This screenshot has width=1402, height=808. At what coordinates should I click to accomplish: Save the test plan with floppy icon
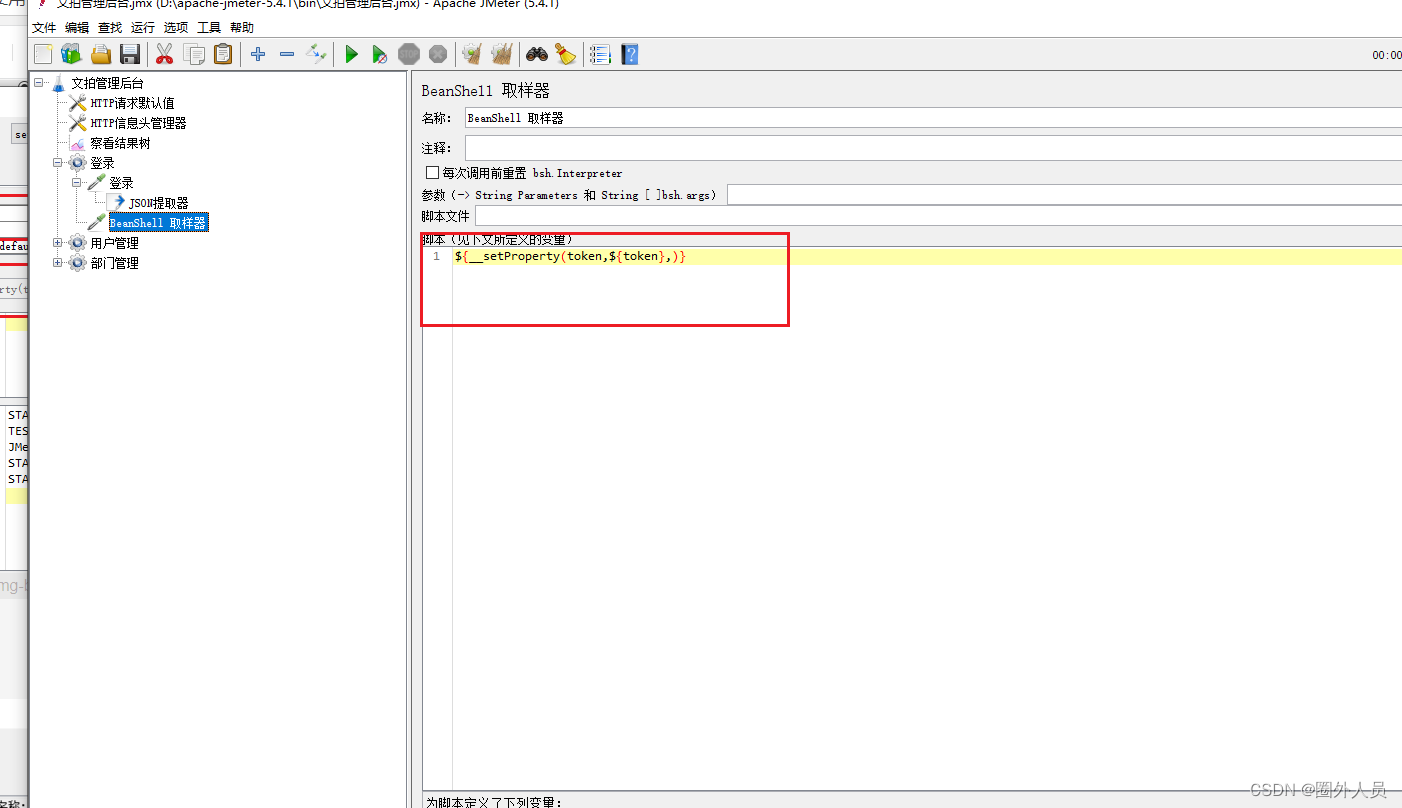point(130,54)
